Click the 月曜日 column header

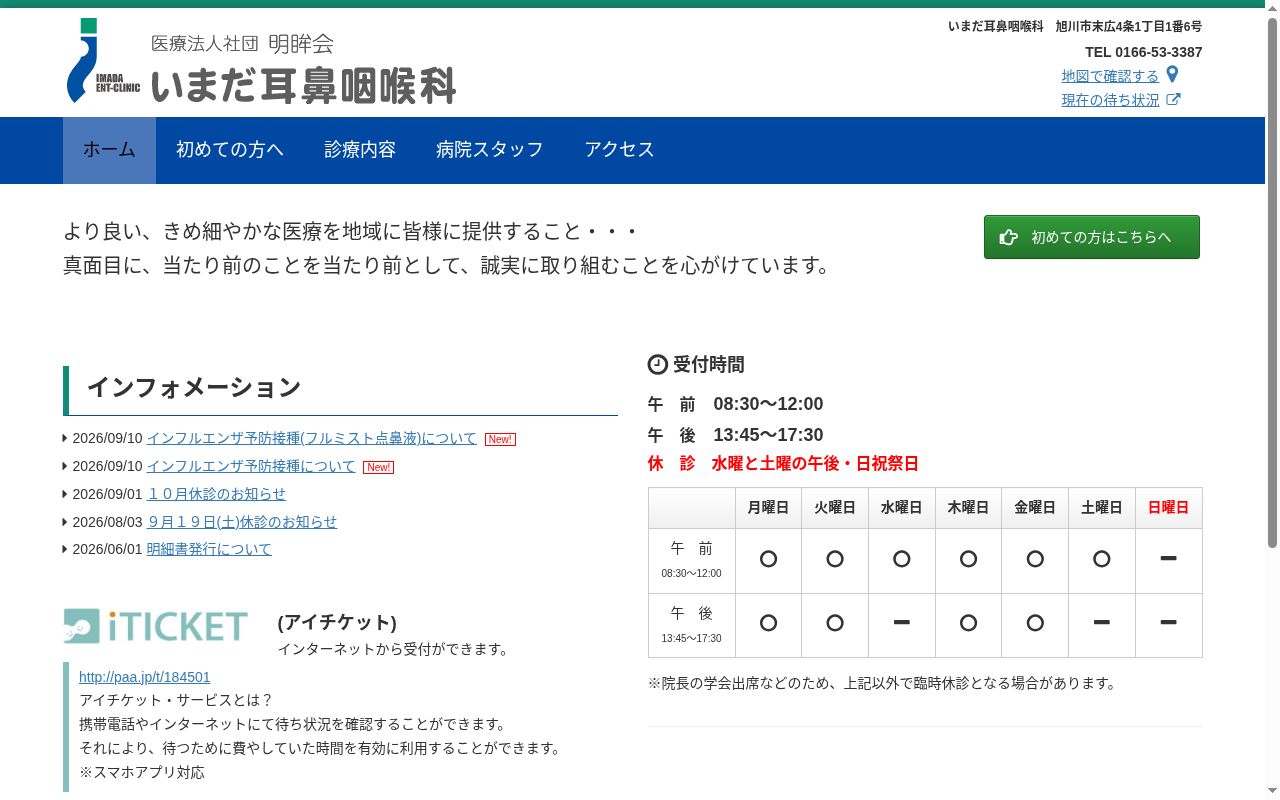point(768,508)
